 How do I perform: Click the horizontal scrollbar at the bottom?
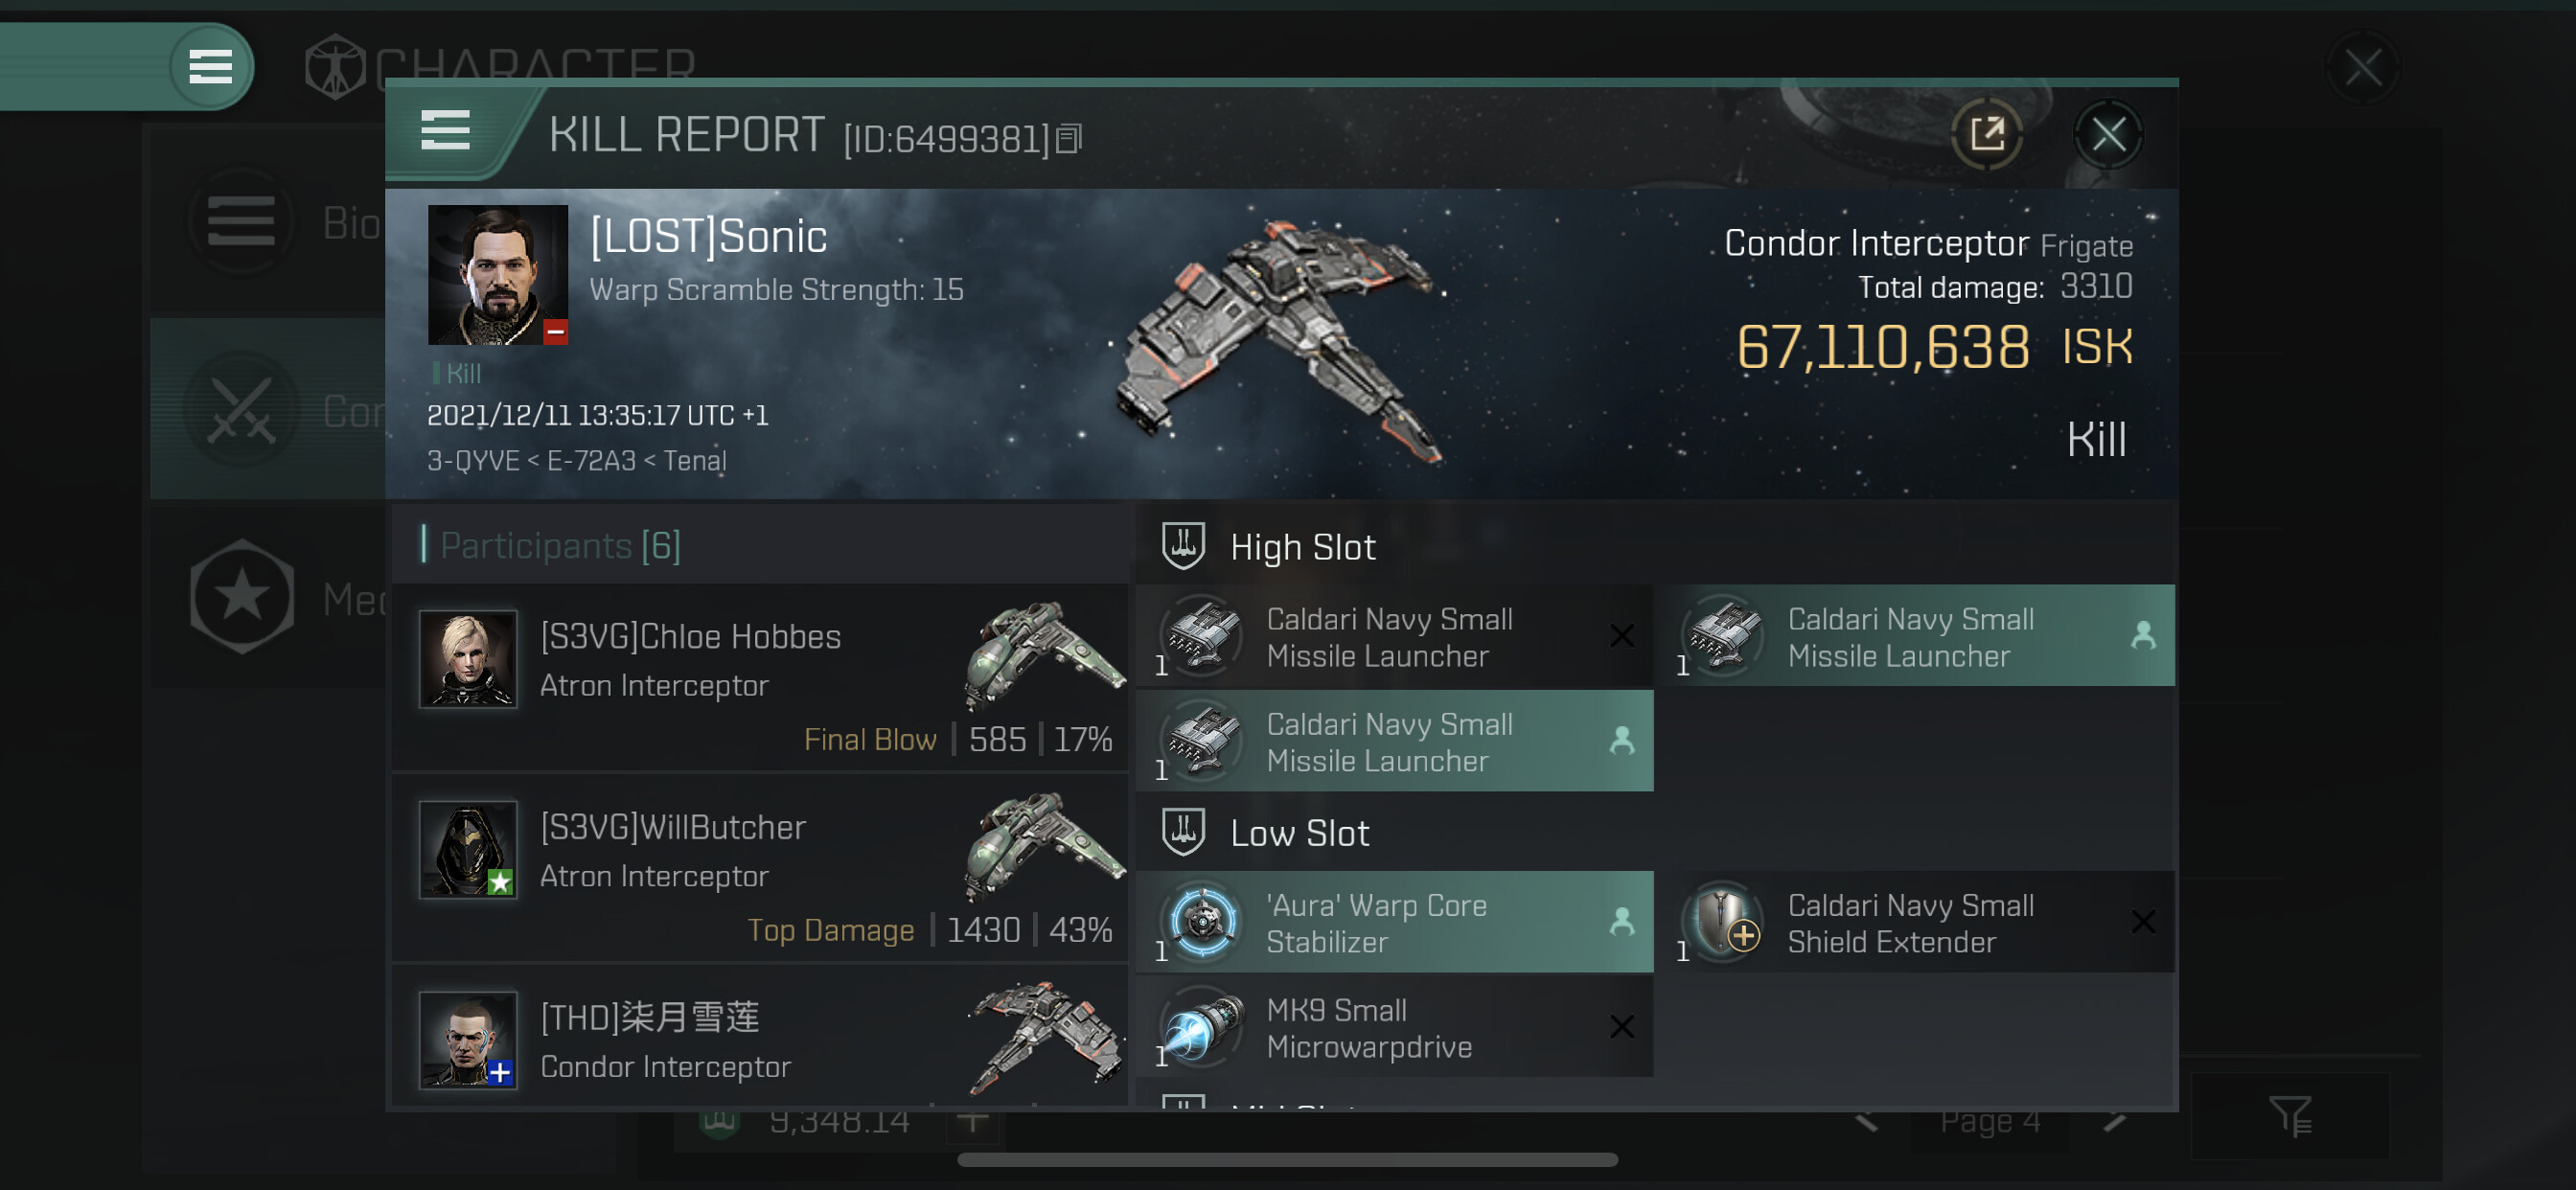[x=1287, y=1160]
